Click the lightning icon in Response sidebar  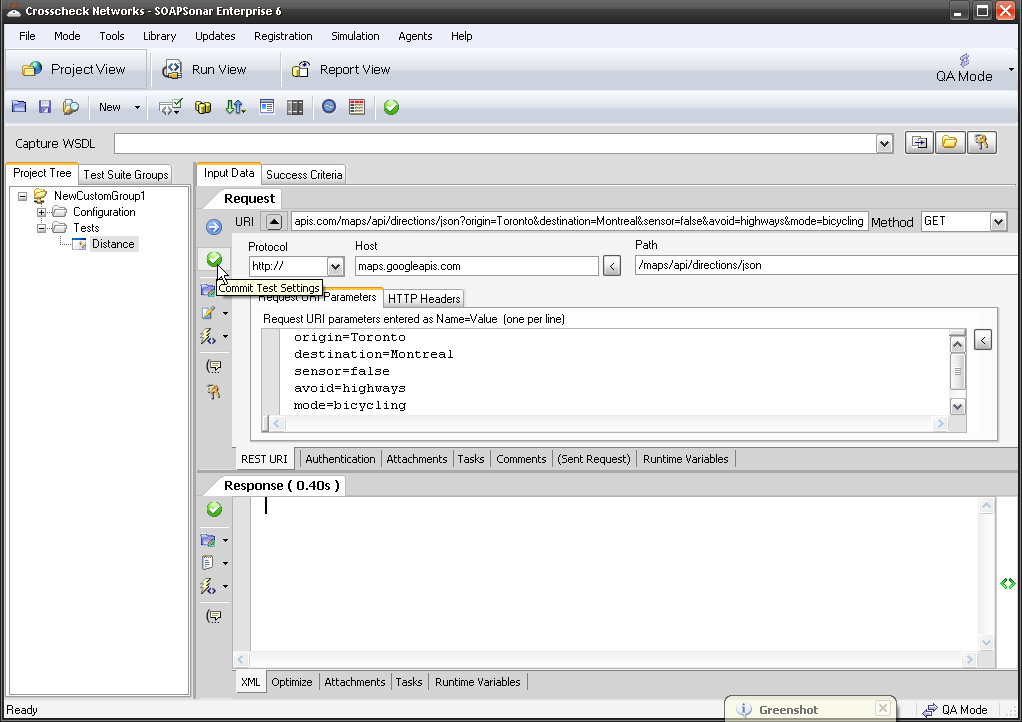coord(208,586)
